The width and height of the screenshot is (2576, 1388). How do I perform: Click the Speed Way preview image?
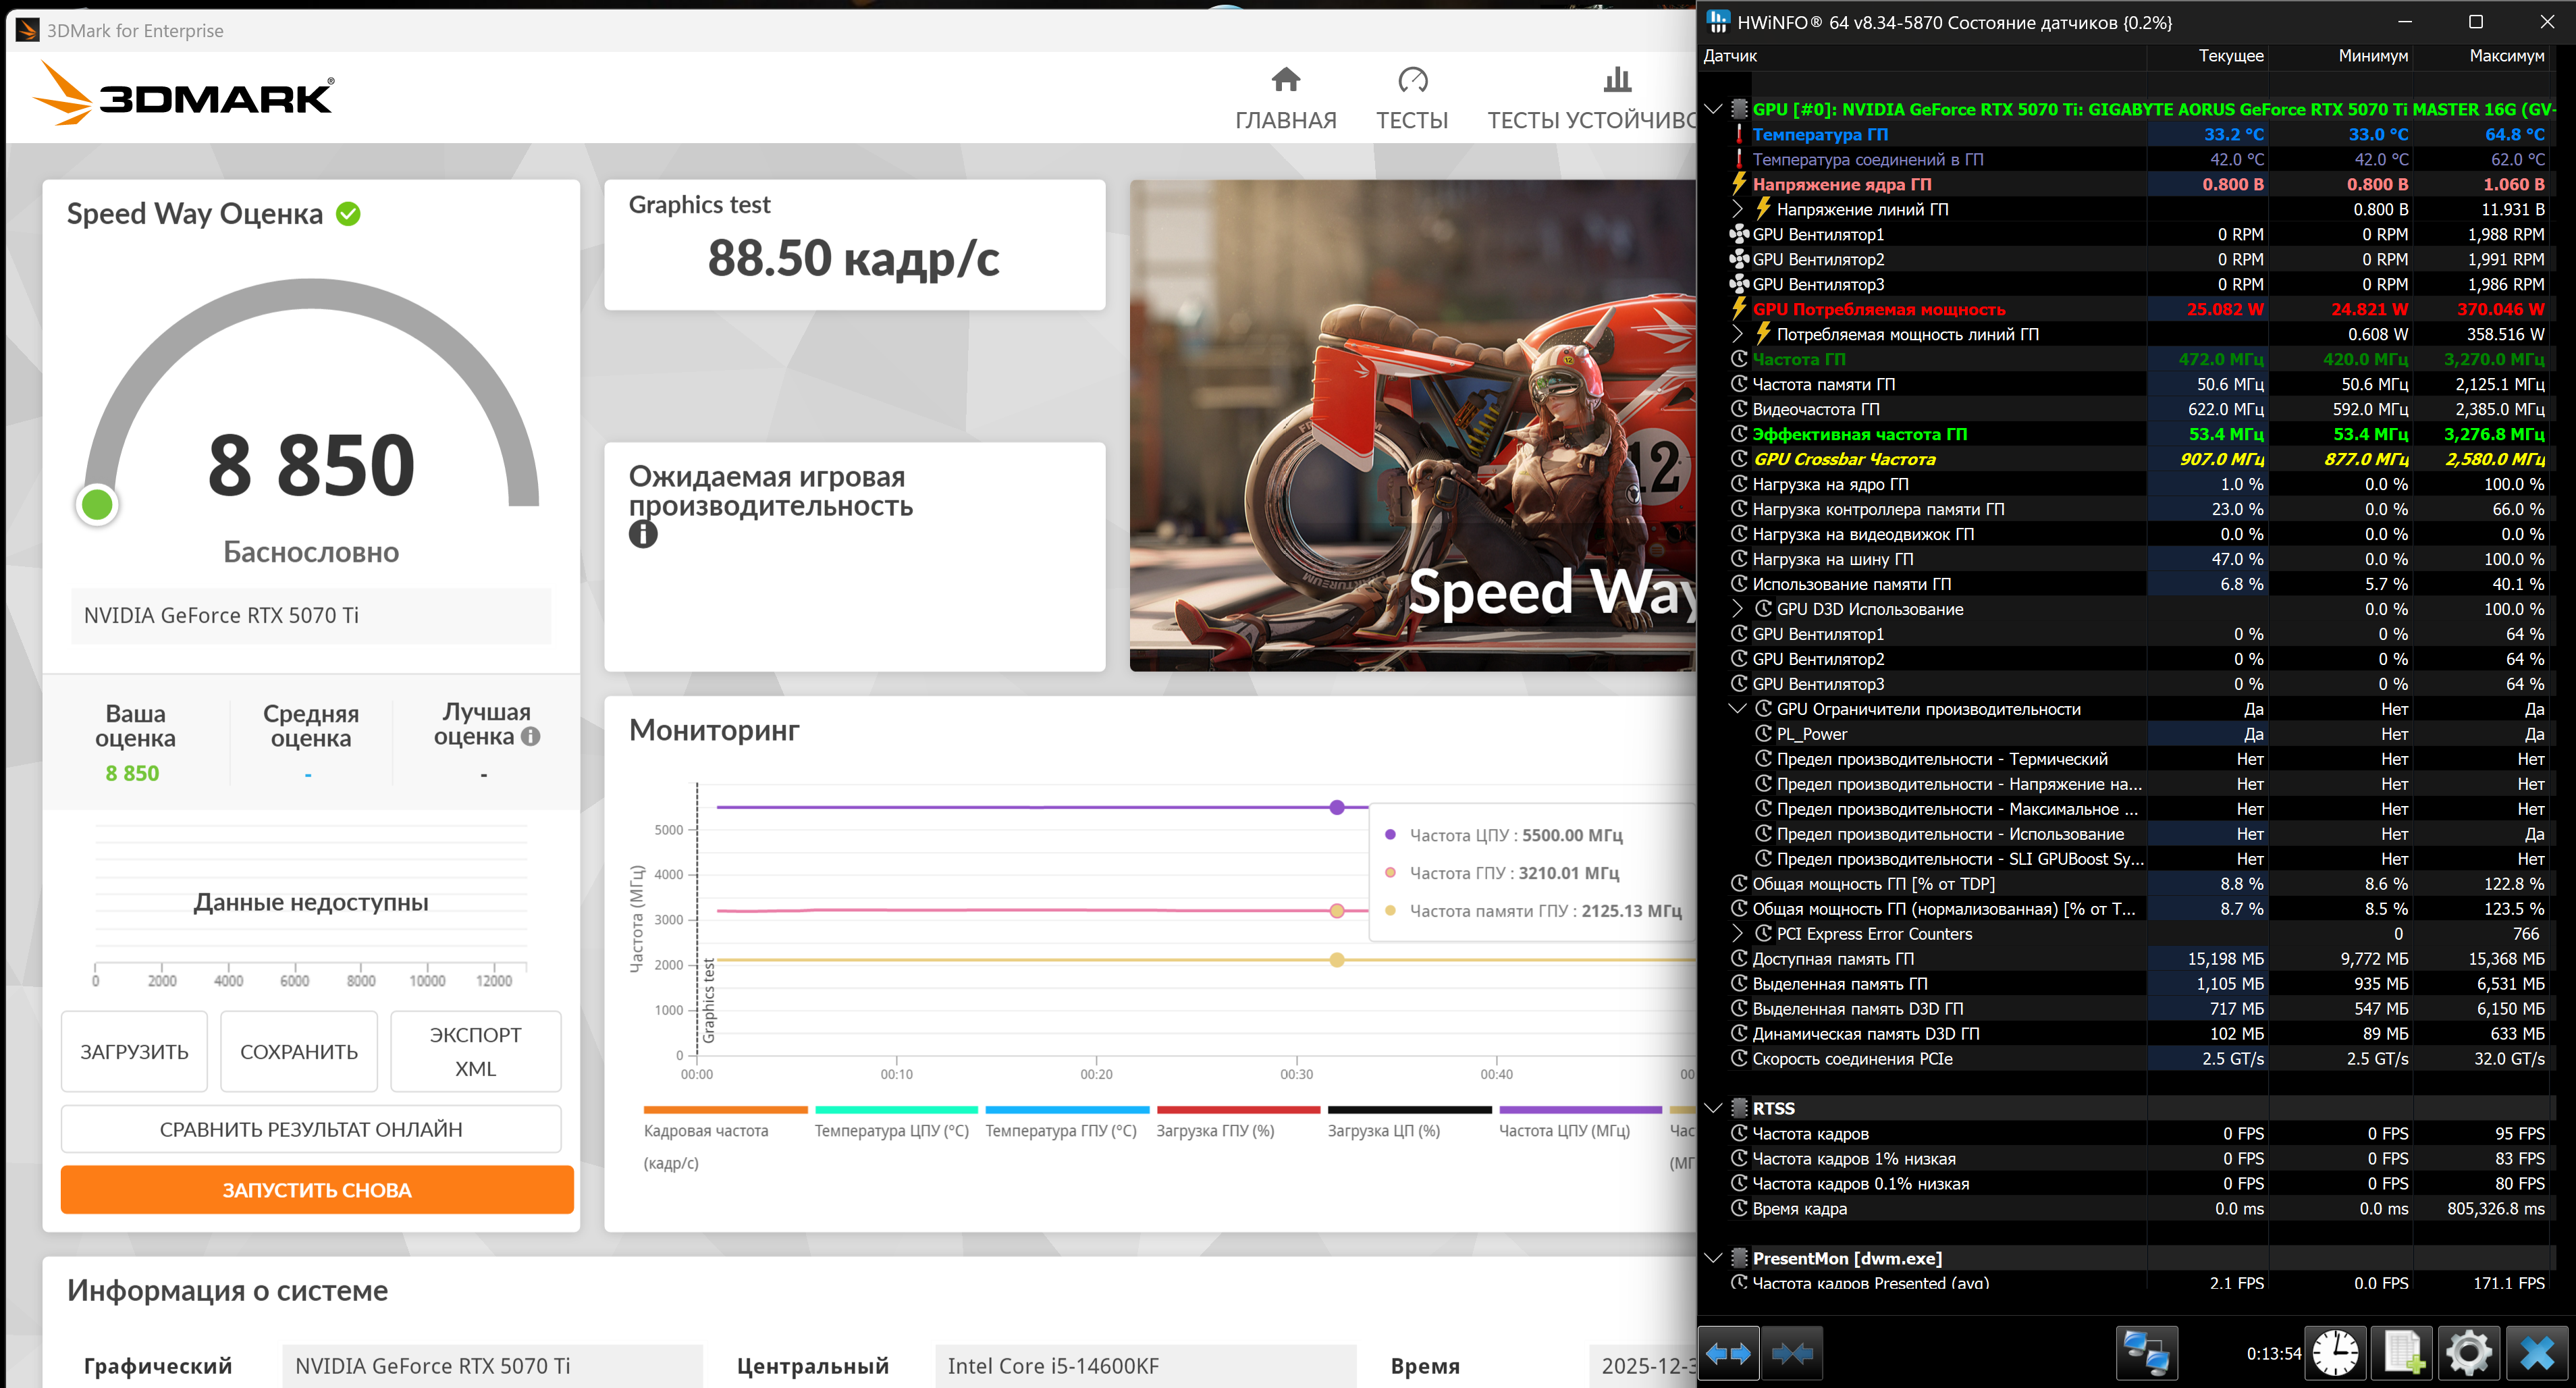point(1412,425)
